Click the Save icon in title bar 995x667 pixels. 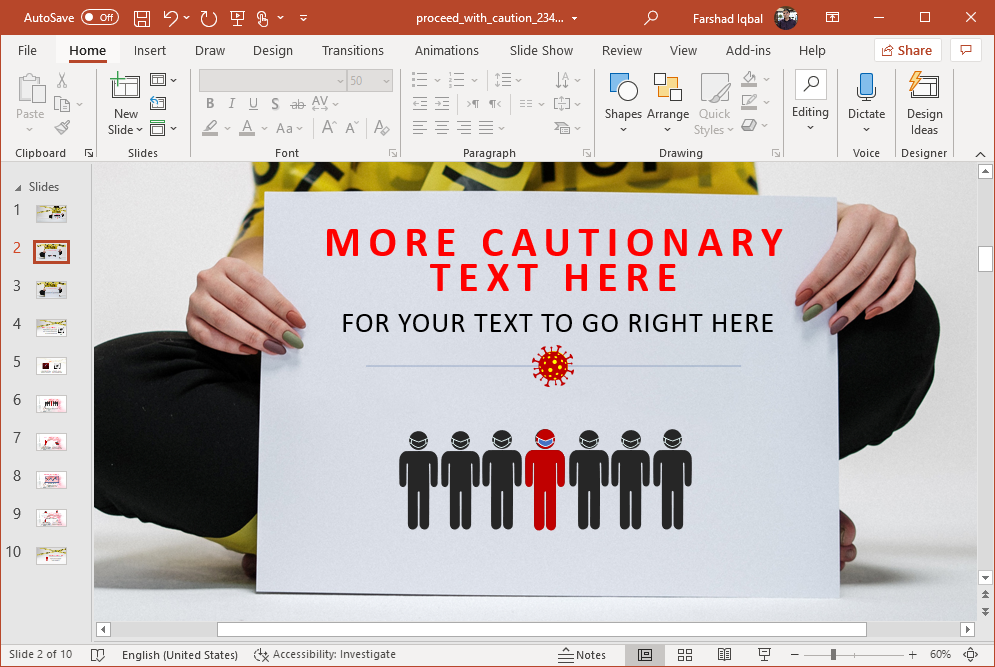[142, 18]
